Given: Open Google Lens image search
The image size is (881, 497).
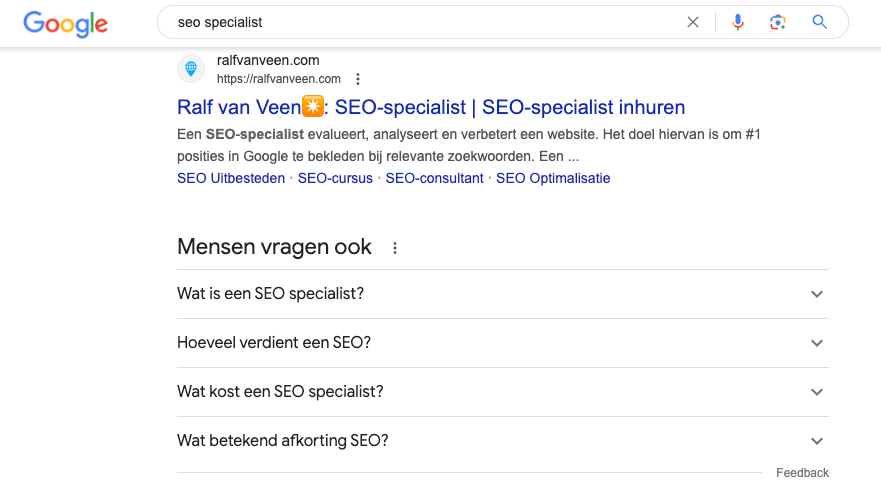Looking at the screenshot, I should click(778, 22).
